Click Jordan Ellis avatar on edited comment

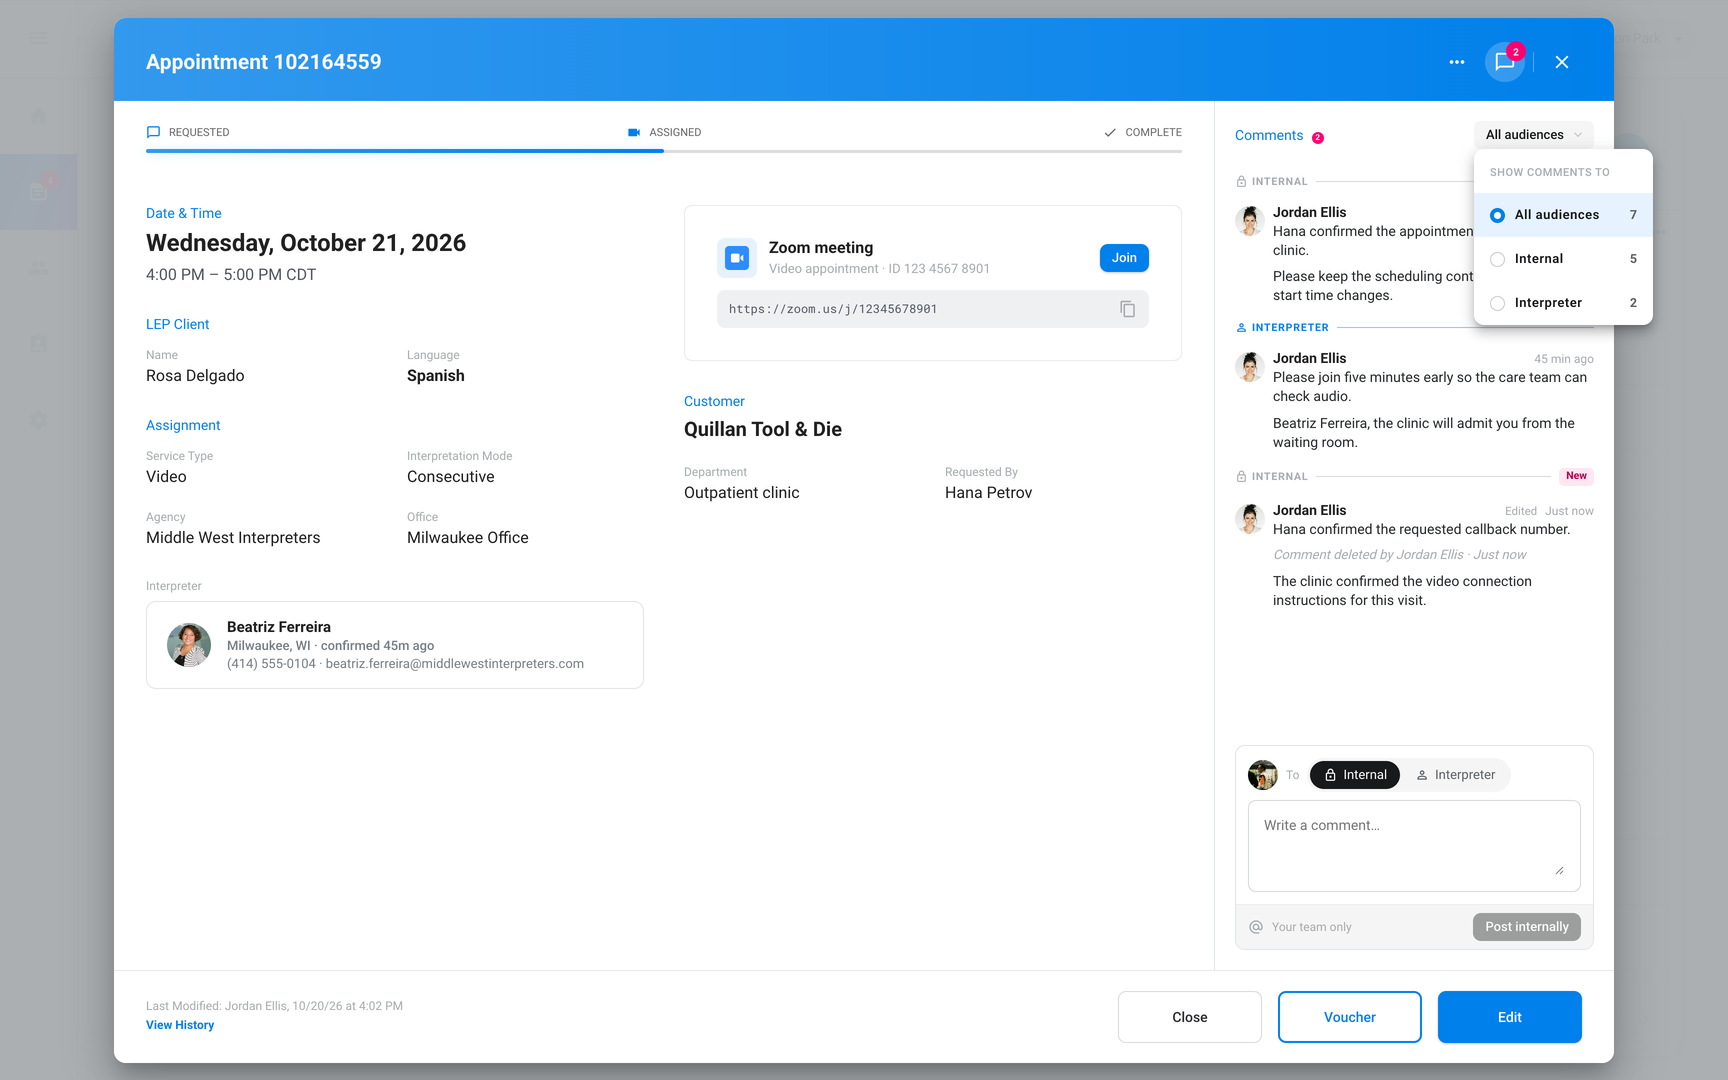tap(1249, 519)
